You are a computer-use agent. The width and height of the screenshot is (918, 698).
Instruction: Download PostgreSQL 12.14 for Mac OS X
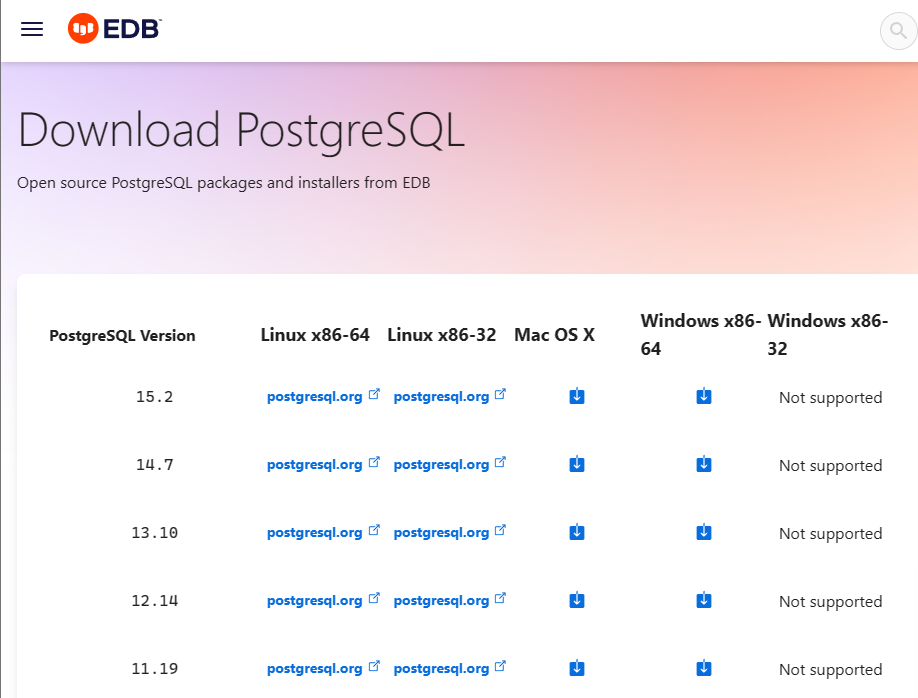577,600
